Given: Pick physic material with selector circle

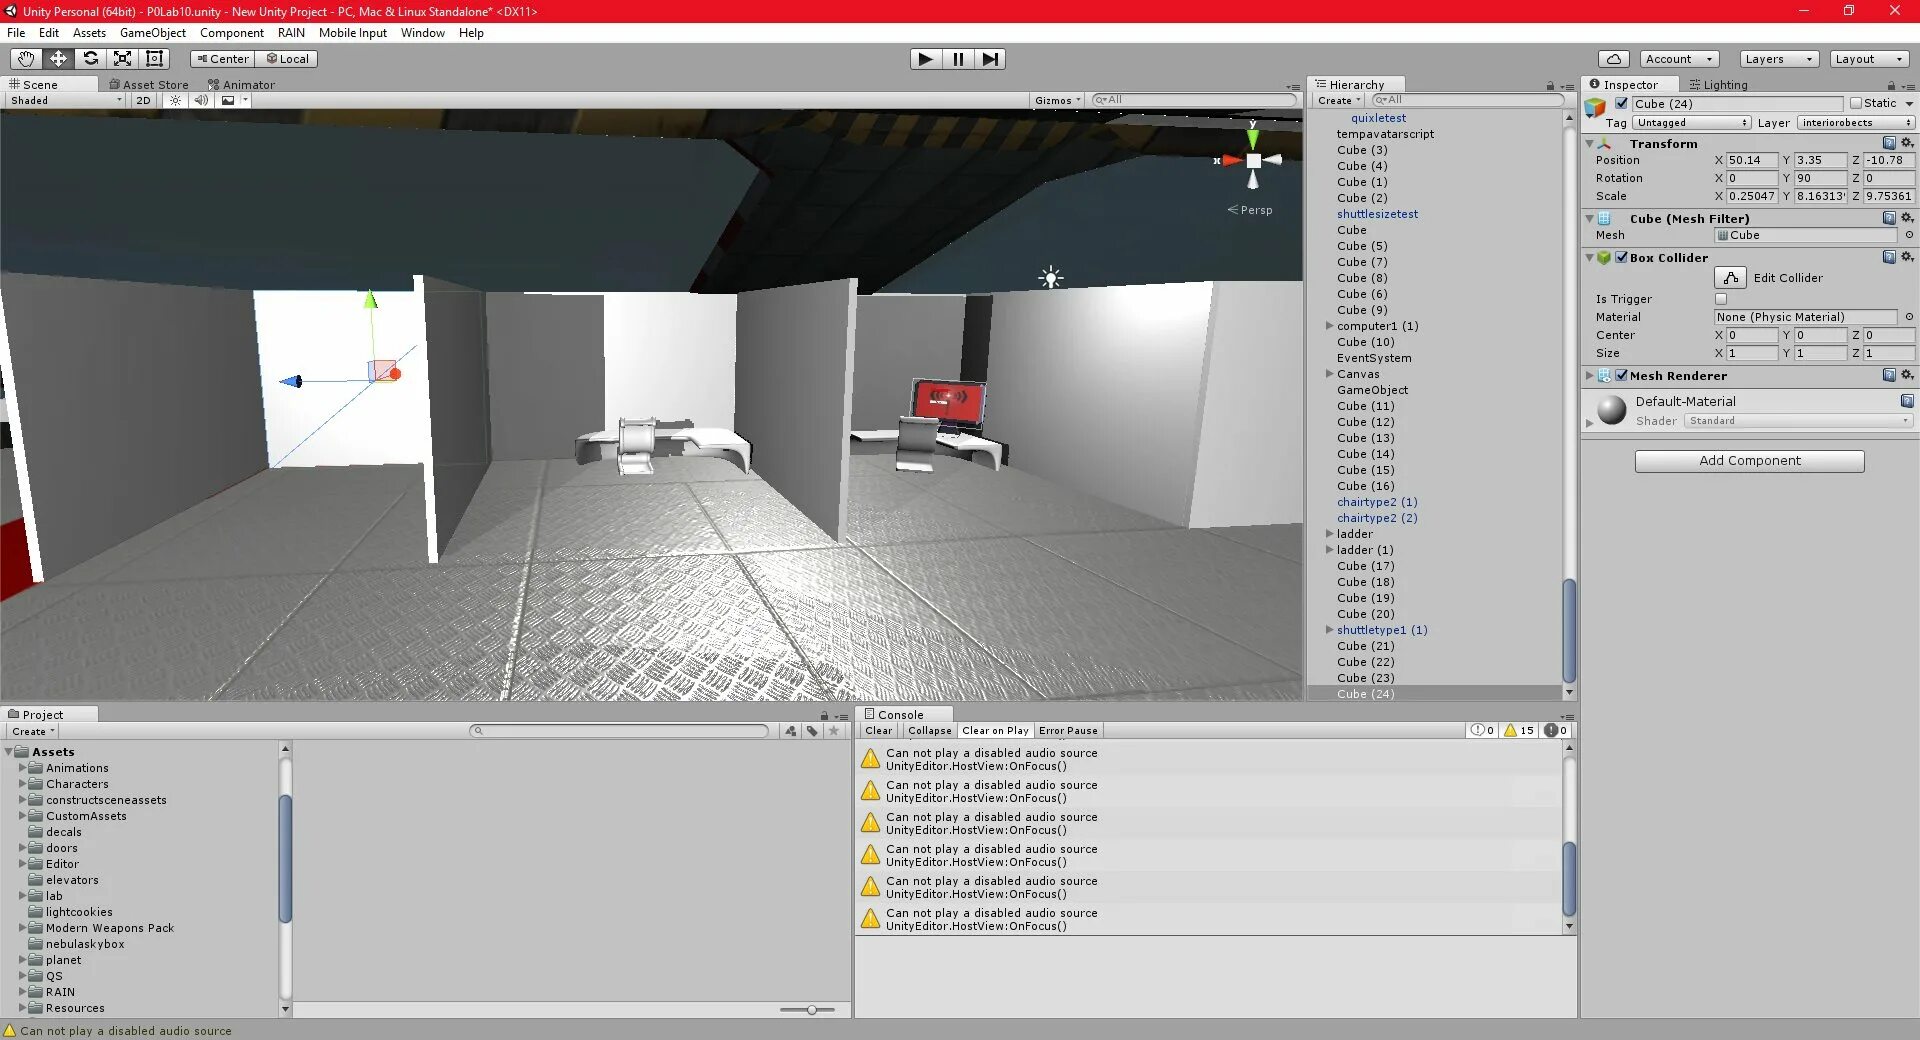Looking at the screenshot, I should 1909,317.
